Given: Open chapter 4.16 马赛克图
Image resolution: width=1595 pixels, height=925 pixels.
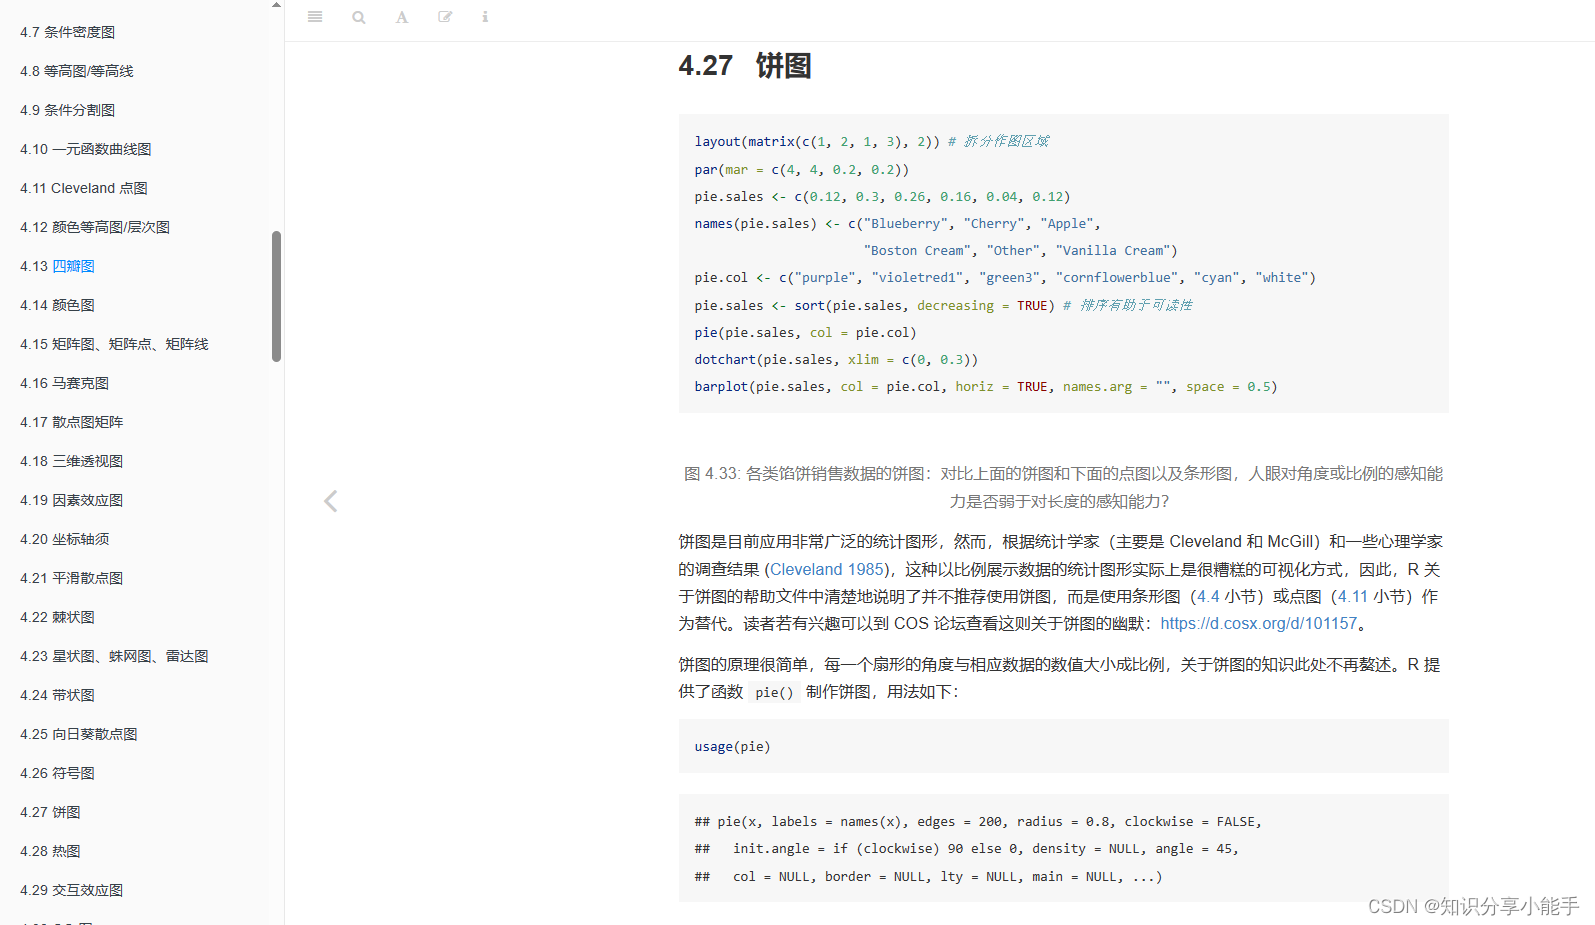Looking at the screenshot, I should [x=64, y=383].
